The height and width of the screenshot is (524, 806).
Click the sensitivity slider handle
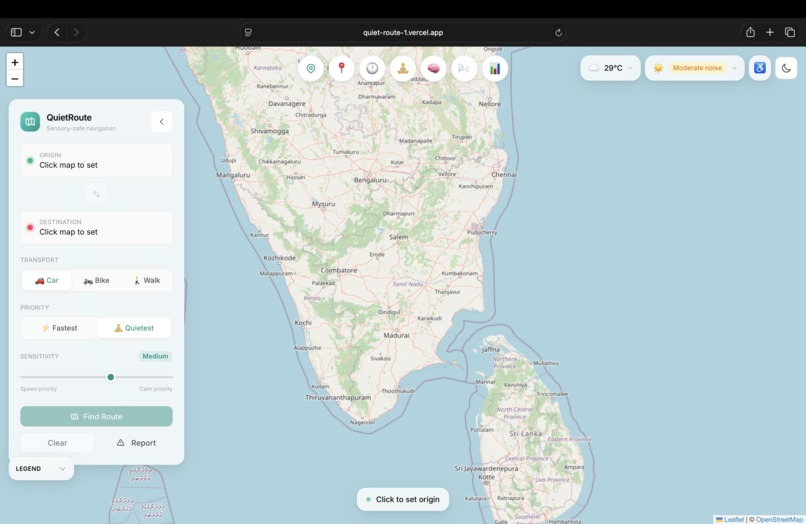111,377
